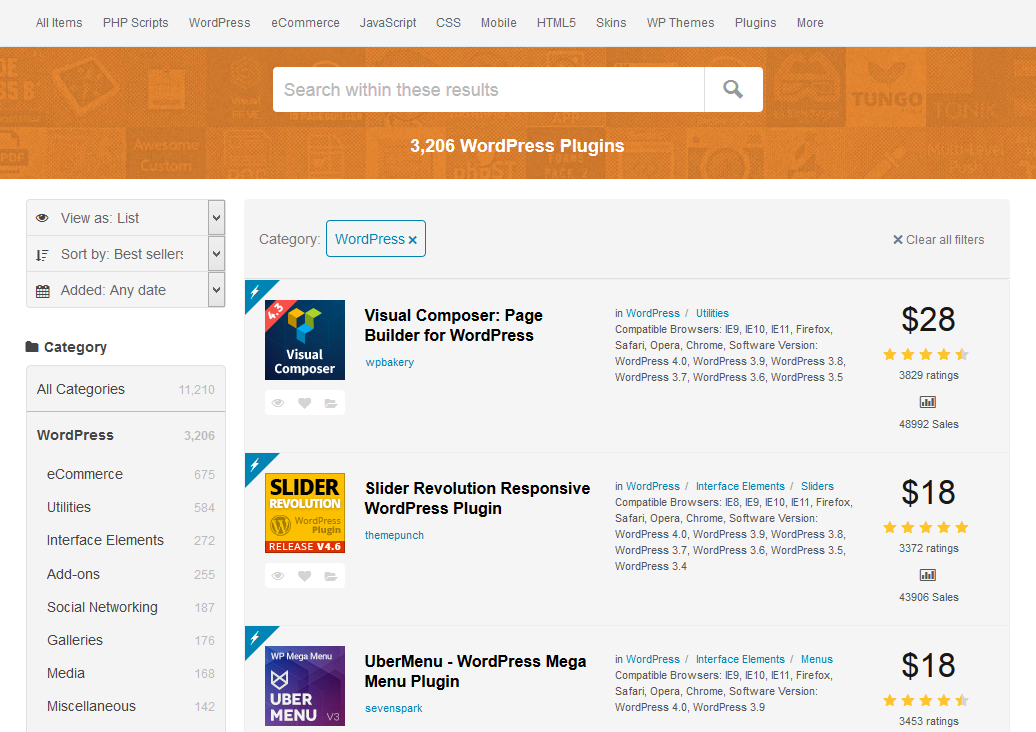
Task: Open the Sort by: Best sellers dropdown
Action: (126, 254)
